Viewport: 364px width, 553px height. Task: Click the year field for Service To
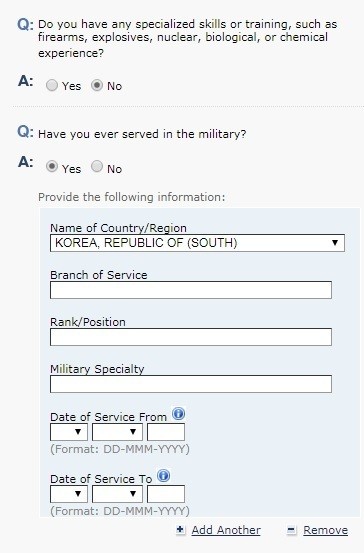tap(166, 494)
